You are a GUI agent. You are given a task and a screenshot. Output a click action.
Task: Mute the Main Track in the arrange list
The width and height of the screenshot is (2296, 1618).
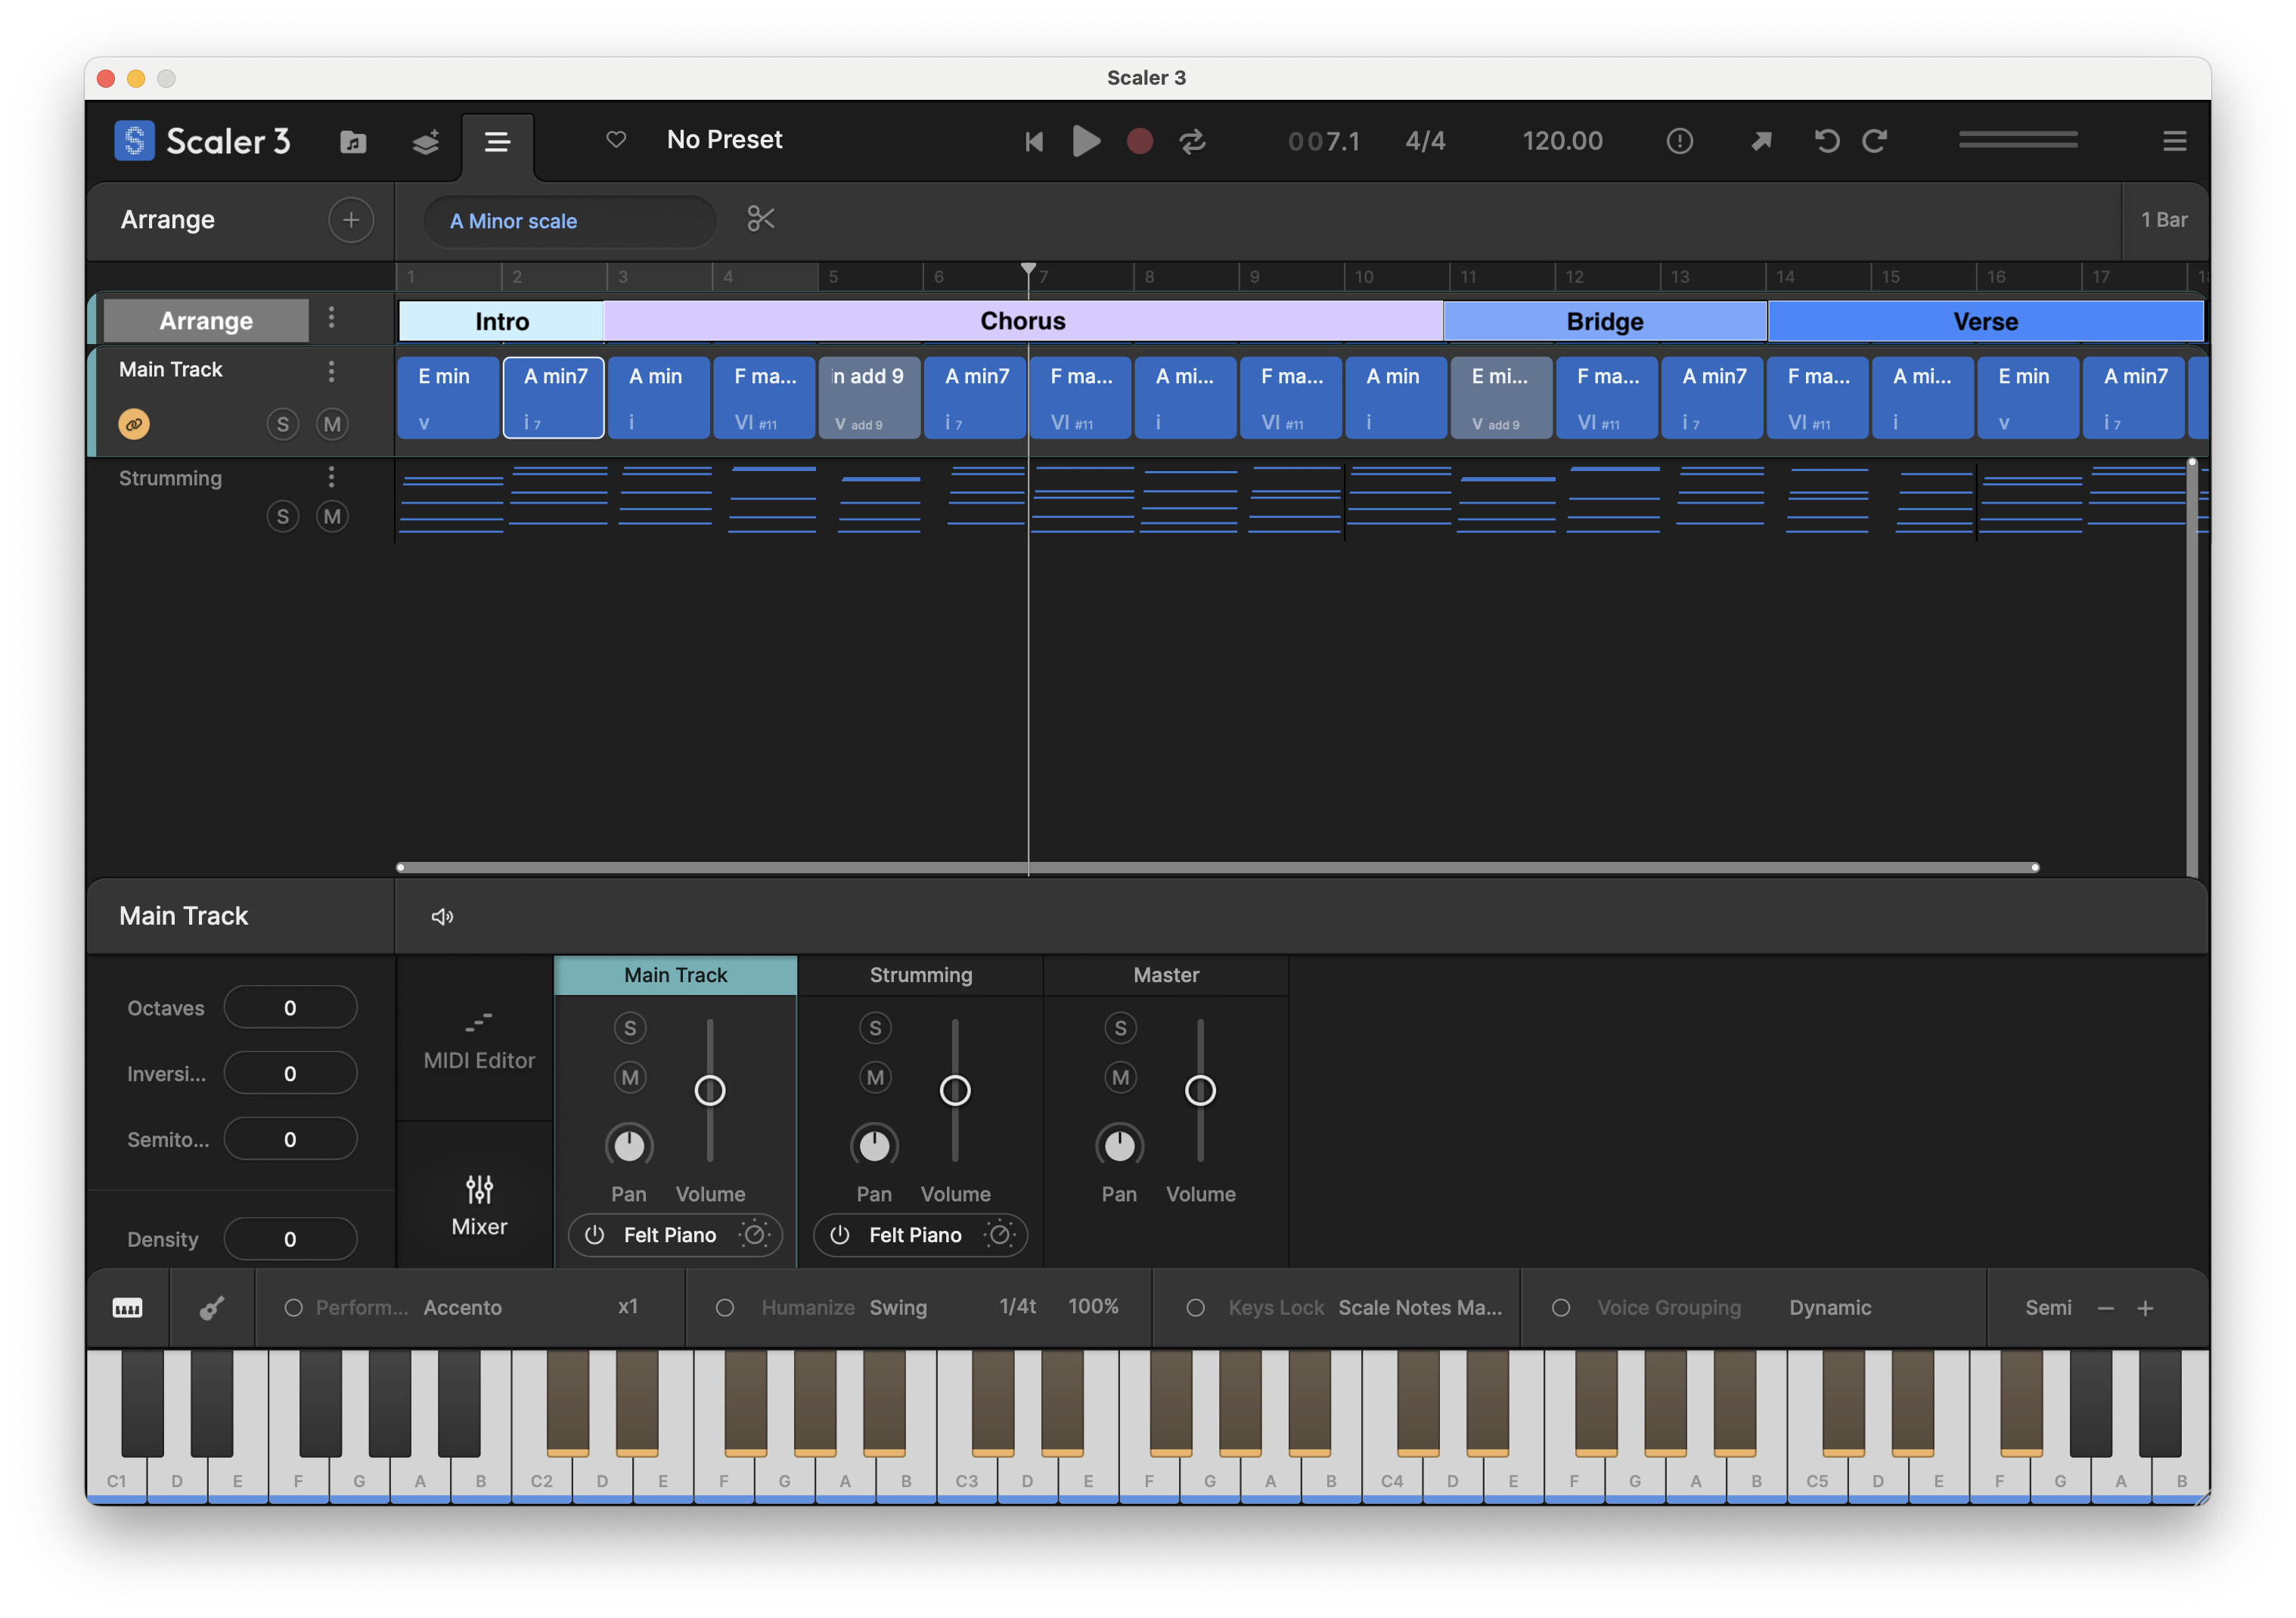[x=332, y=424]
